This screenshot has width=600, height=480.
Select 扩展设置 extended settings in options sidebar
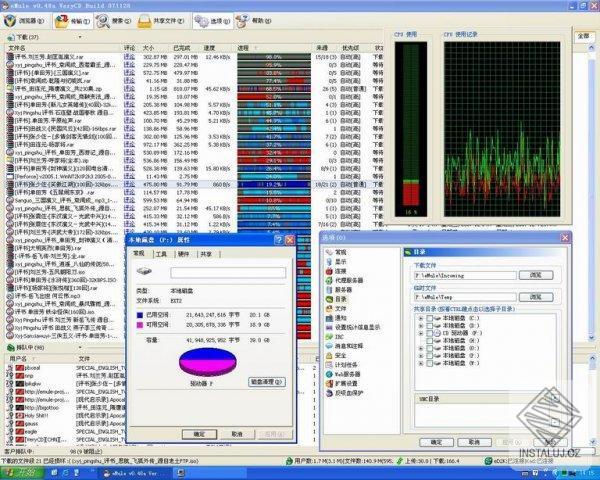point(342,384)
